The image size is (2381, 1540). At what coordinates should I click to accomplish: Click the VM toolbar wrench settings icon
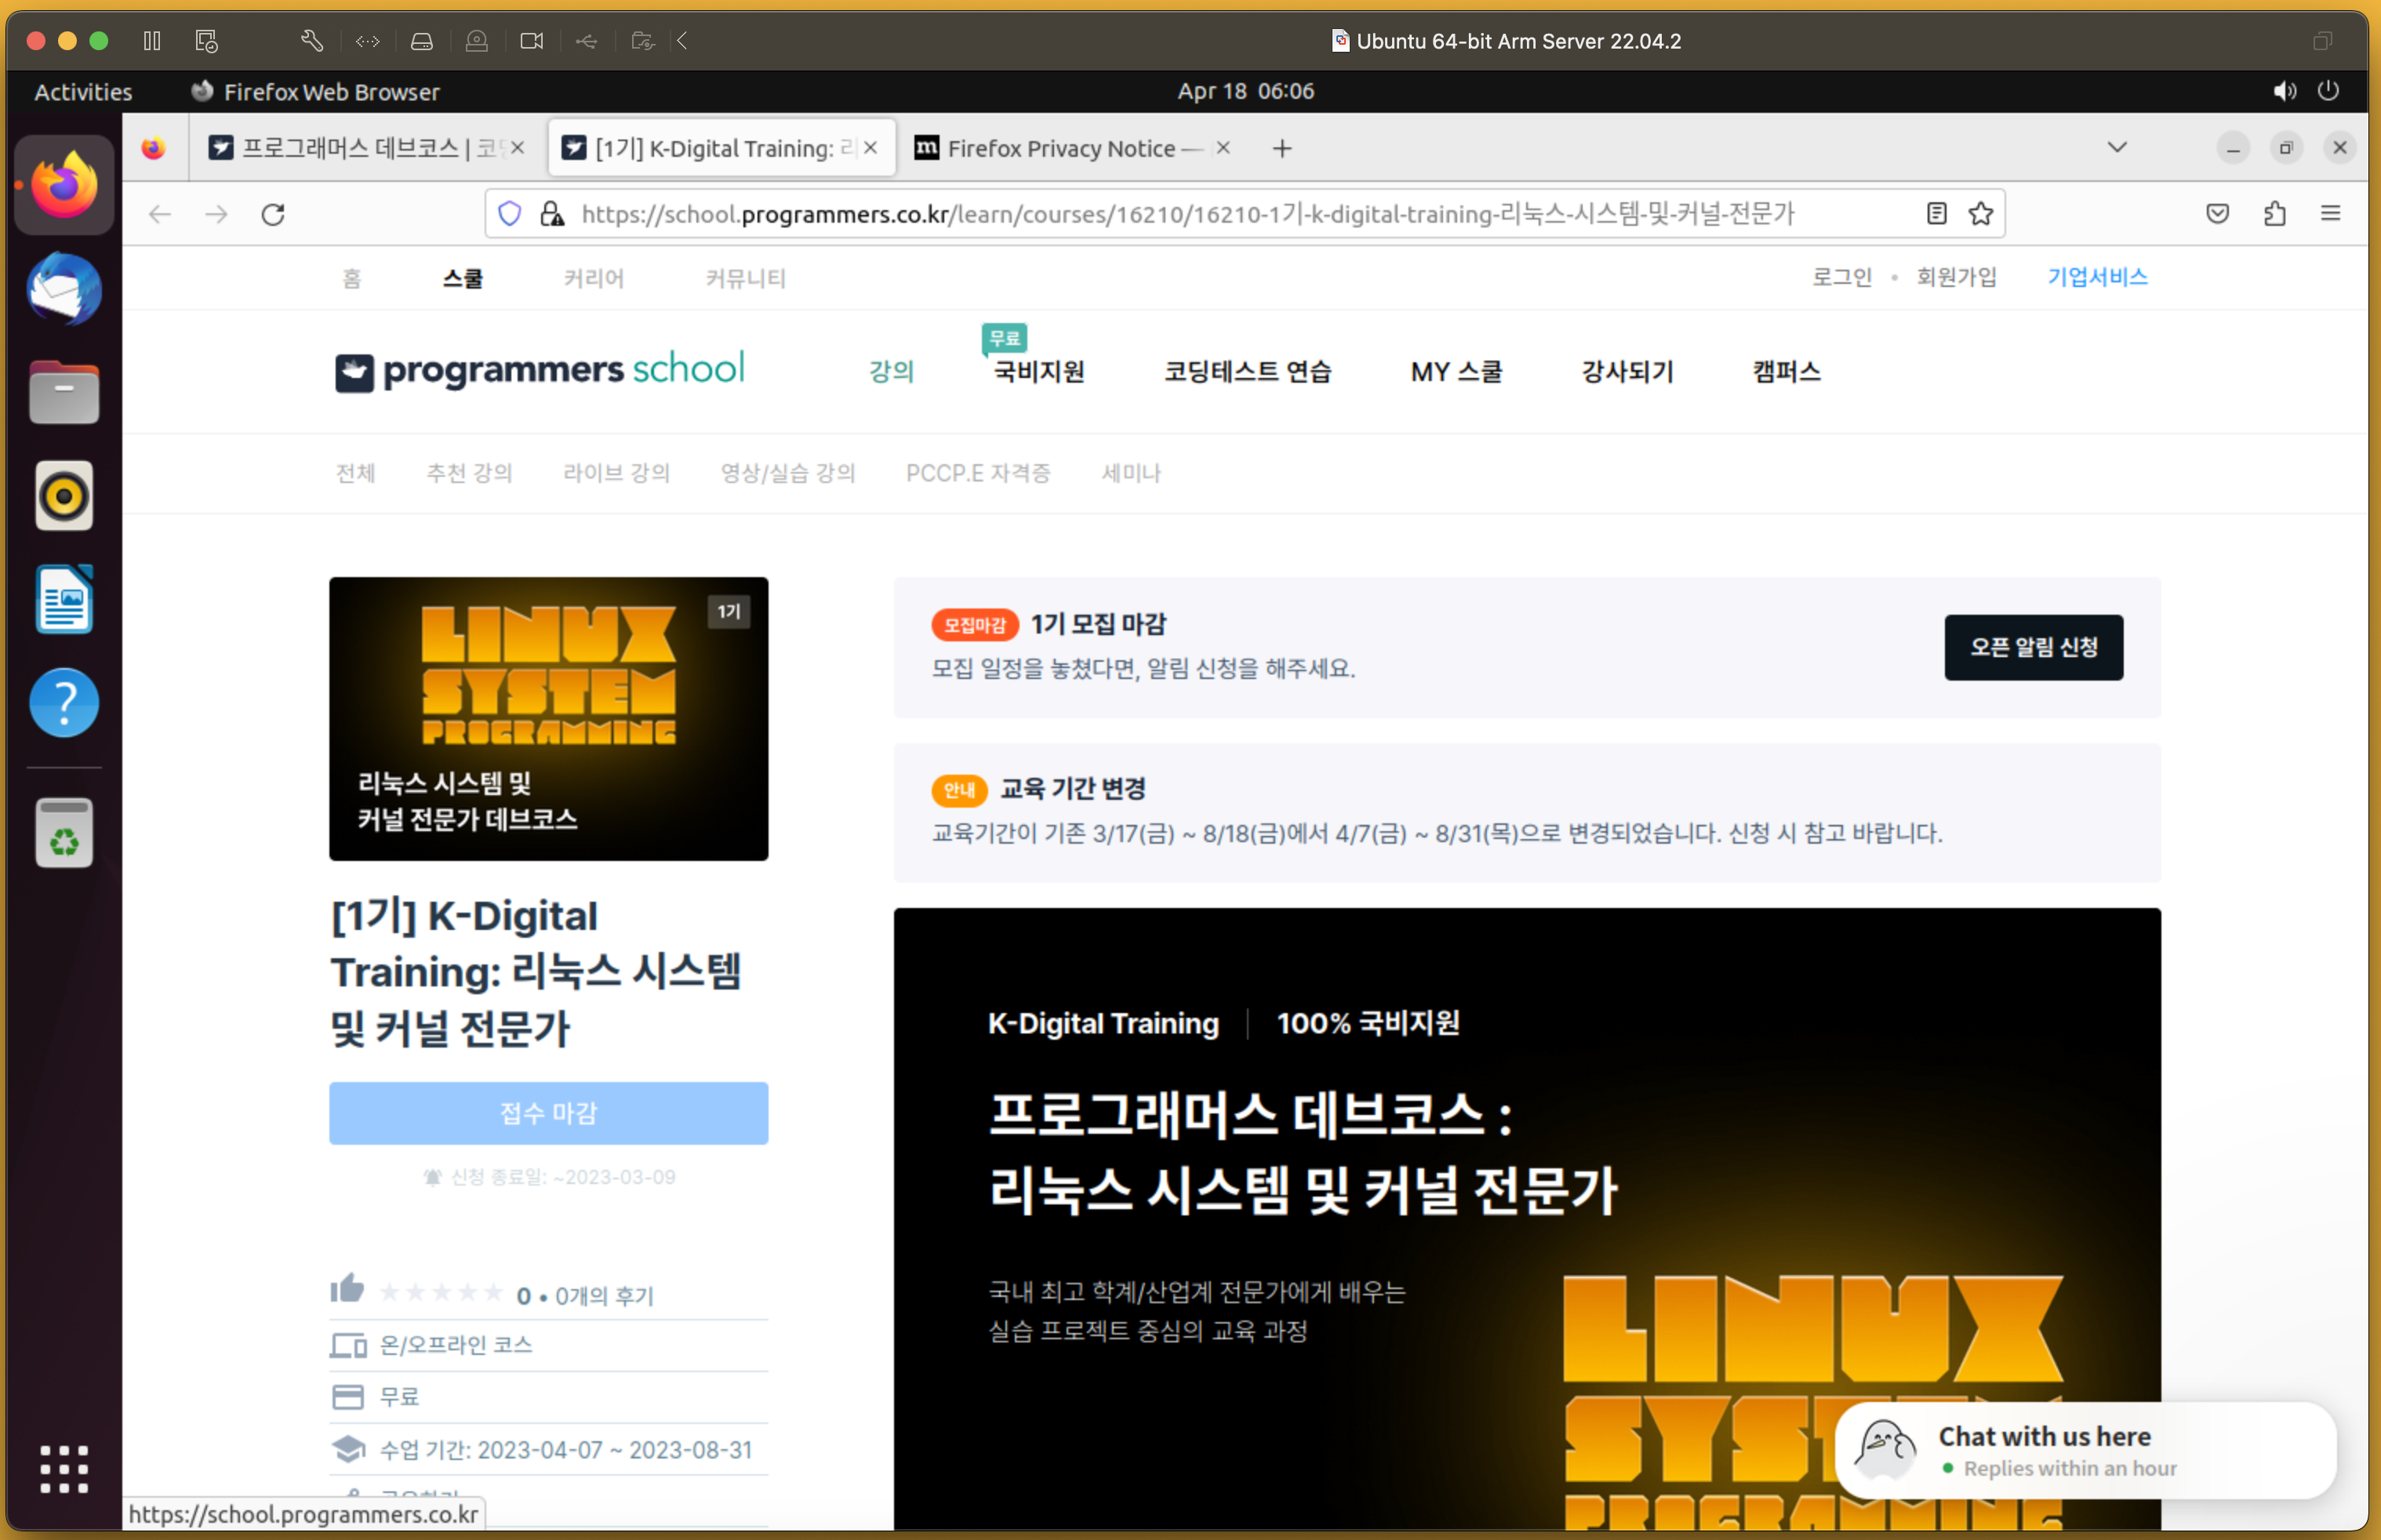point(311,41)
